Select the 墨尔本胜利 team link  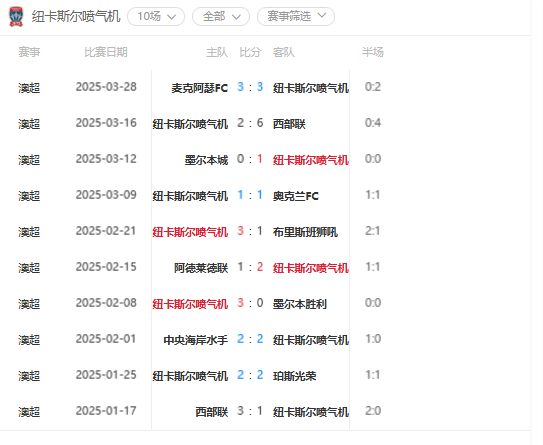(300, 304)
